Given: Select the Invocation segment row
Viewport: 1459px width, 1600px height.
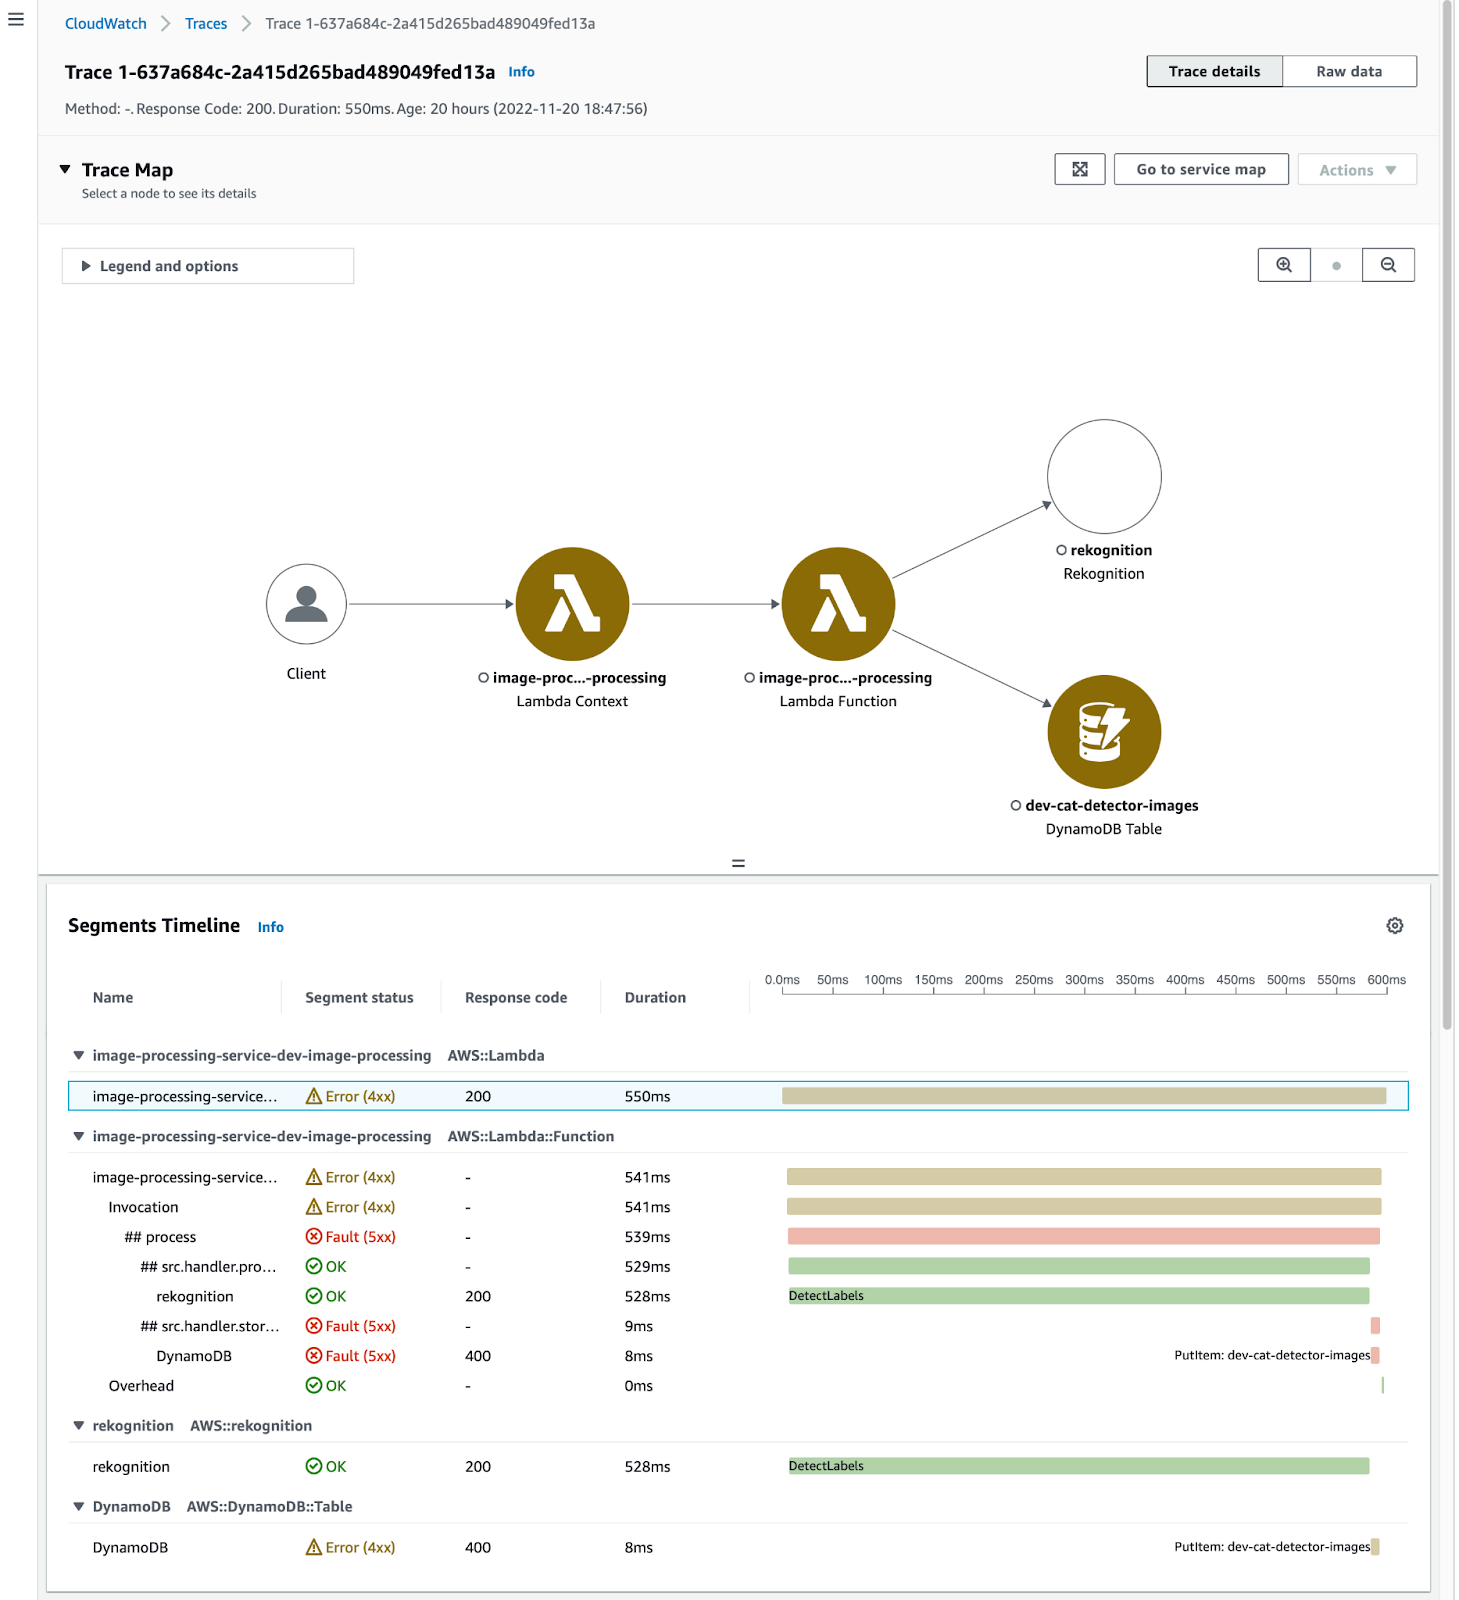Looking at the screenshot, I should [x=738, y=1207].
